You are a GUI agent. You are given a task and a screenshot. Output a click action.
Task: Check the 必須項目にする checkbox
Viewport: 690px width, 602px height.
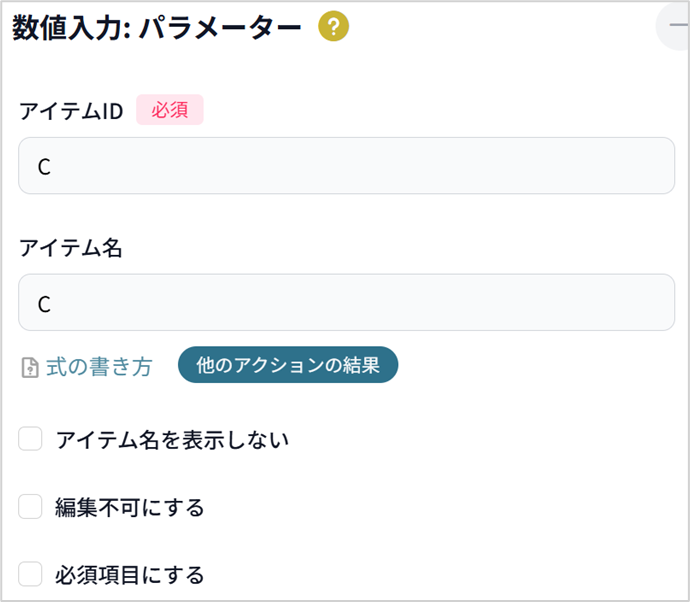(30, 574)
